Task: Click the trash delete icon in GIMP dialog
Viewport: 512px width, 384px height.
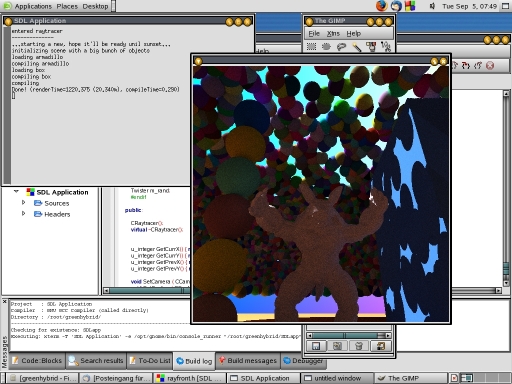Action: pos(359,346)
